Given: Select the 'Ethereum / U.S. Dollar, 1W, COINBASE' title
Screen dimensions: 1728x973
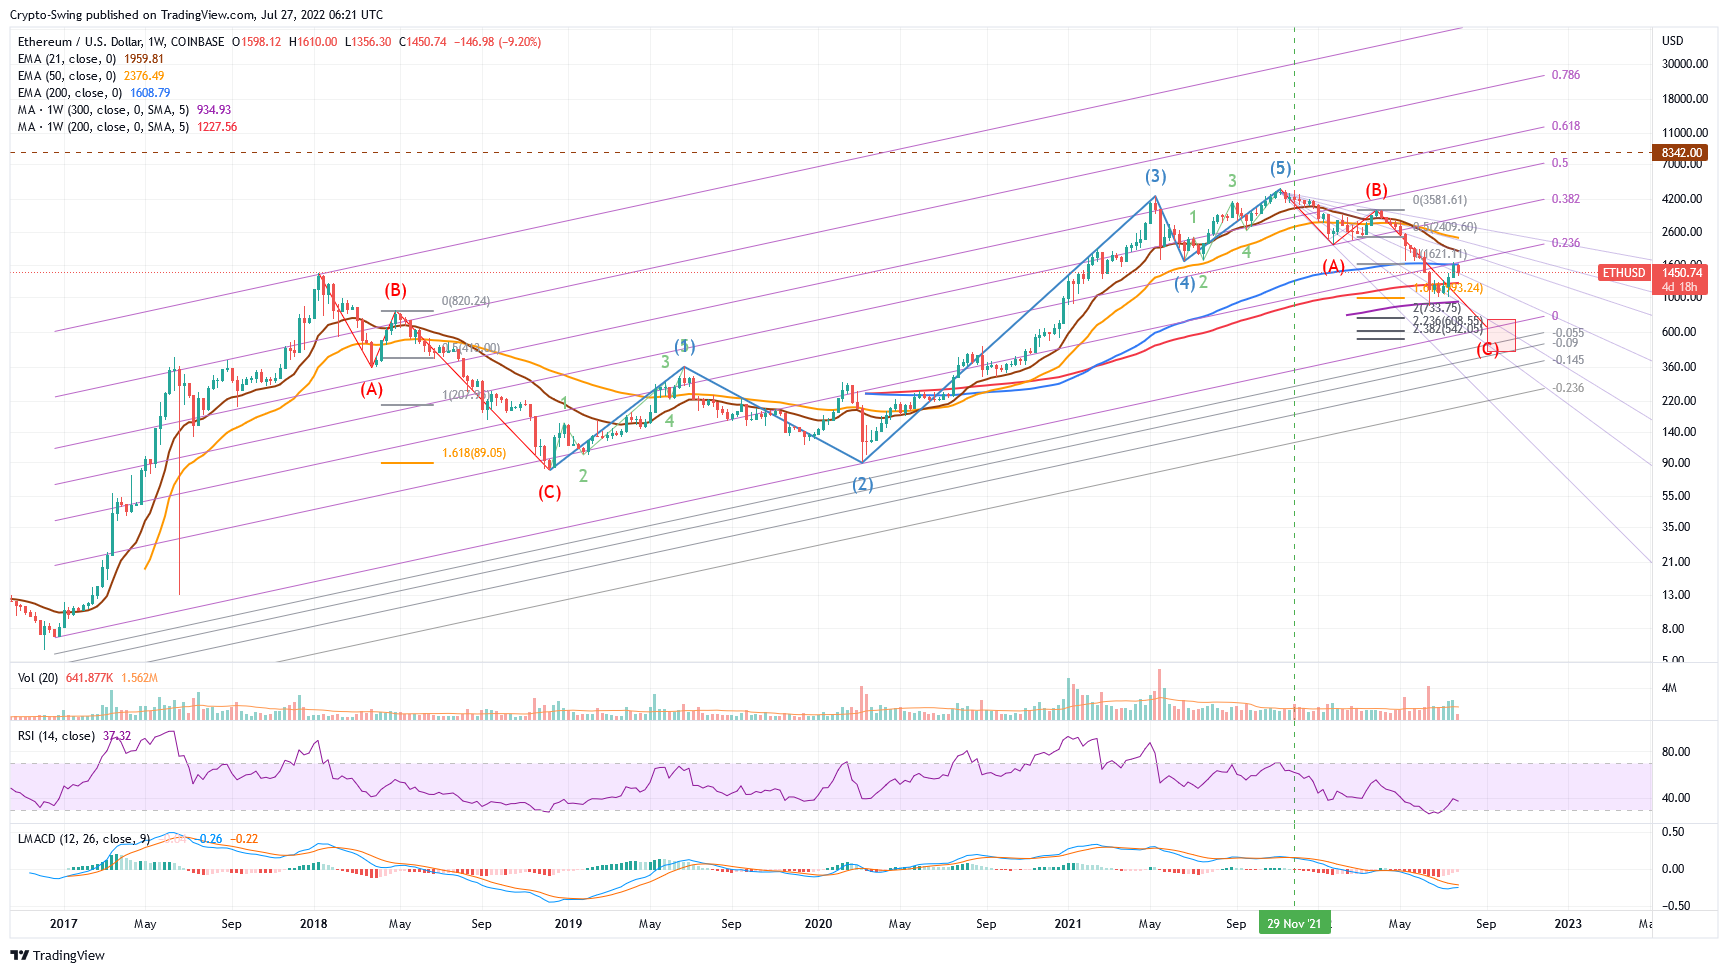Looking at the screenshot, I should [121, 42].
